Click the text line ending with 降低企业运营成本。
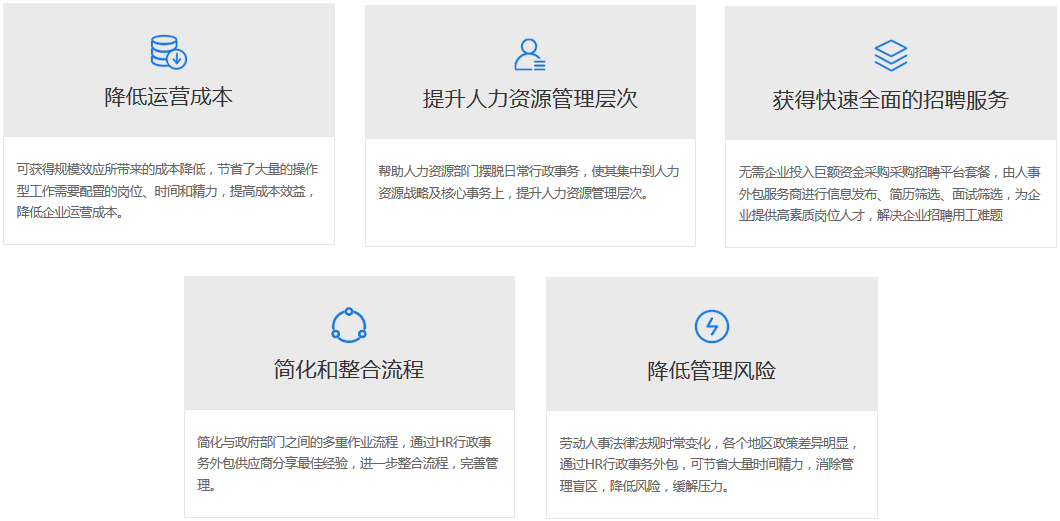Image resolution: width=1060 pixels, height=521 pixels. pos(71,212)
